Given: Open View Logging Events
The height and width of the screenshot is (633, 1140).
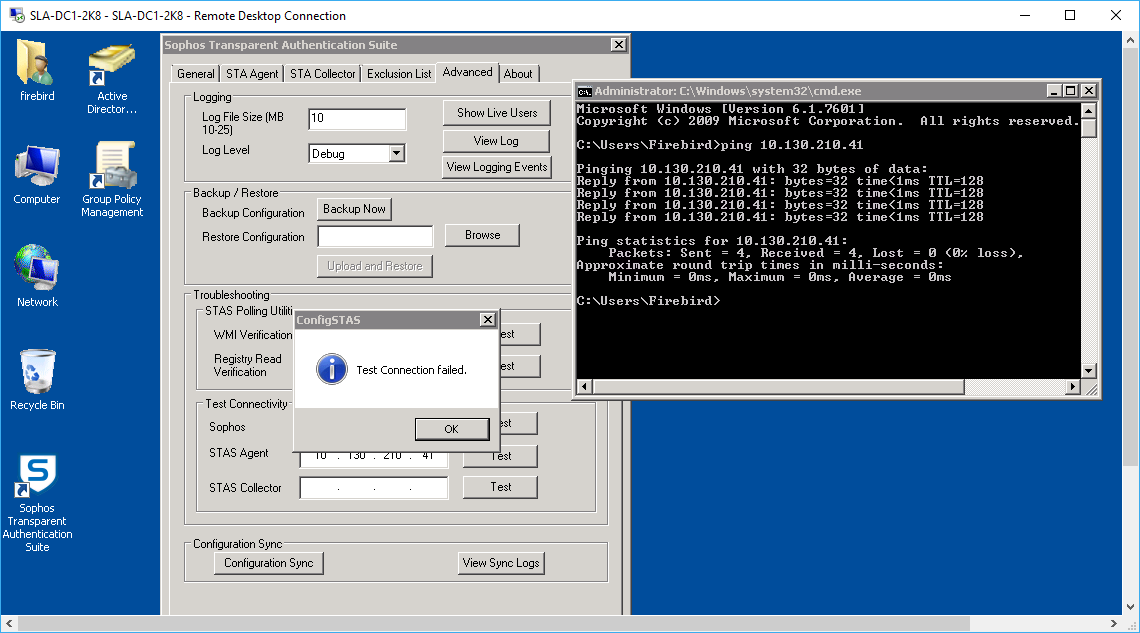Looking at the screenshot, I should [497, 167].
